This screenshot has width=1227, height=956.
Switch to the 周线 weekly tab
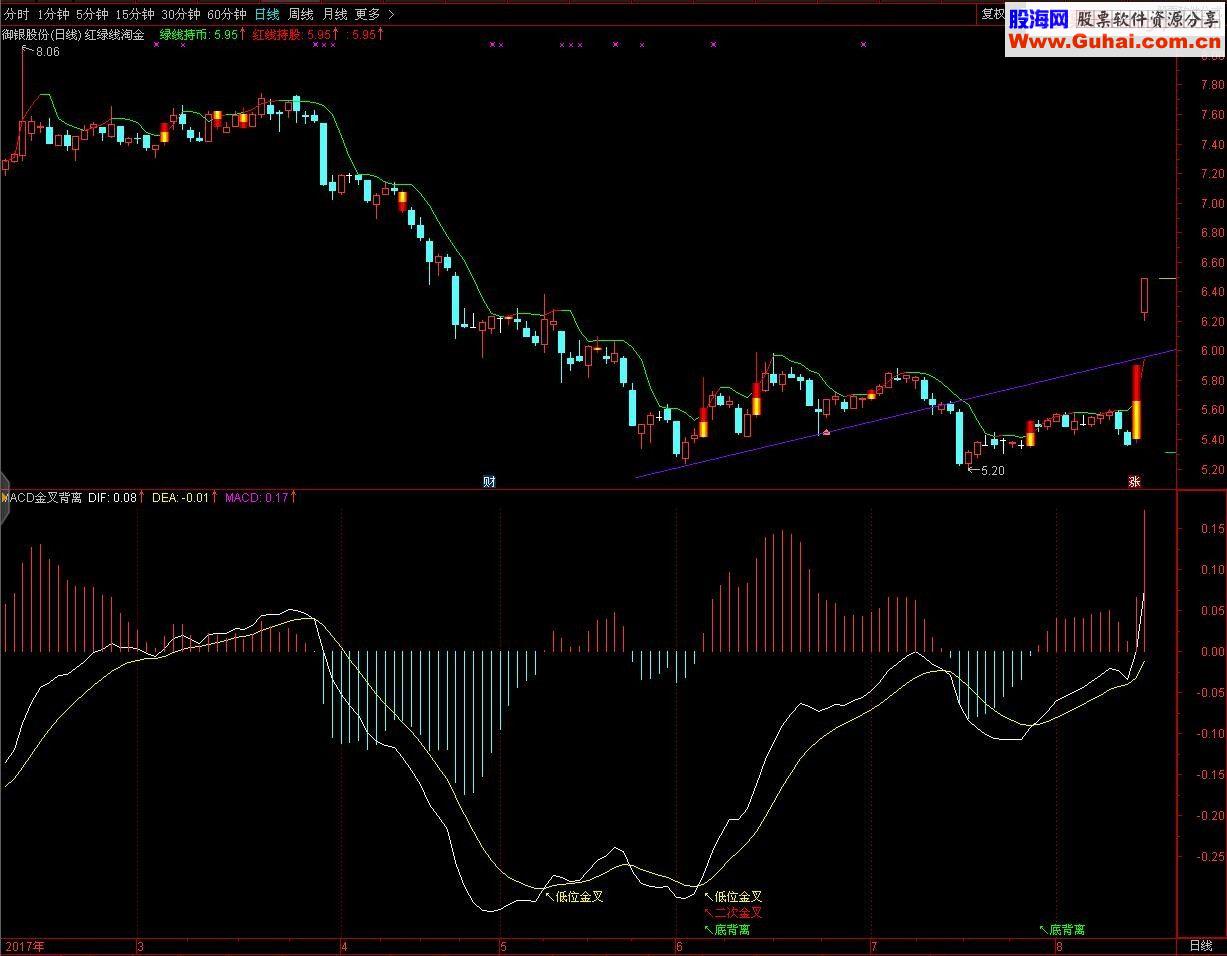tap(301, 14)
